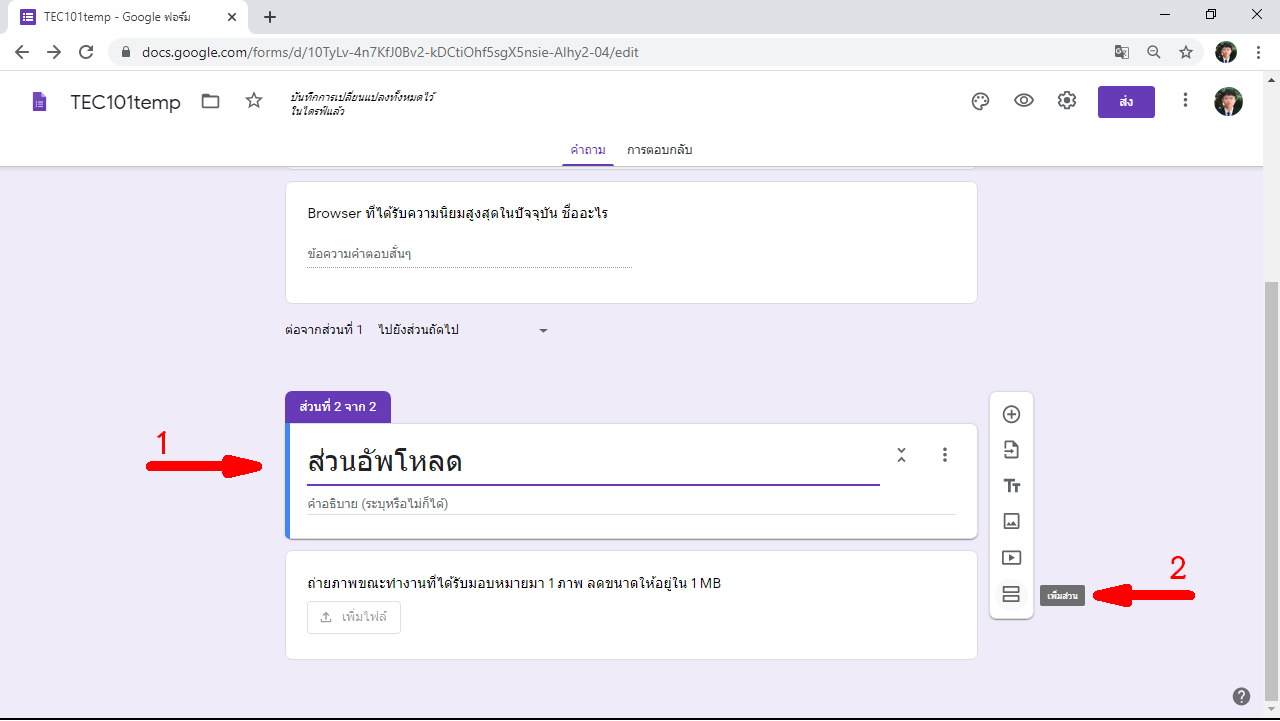This screenshot has height=721, width=1280.
Task: Click the add question plus icon
Action: coord(1011,414)
